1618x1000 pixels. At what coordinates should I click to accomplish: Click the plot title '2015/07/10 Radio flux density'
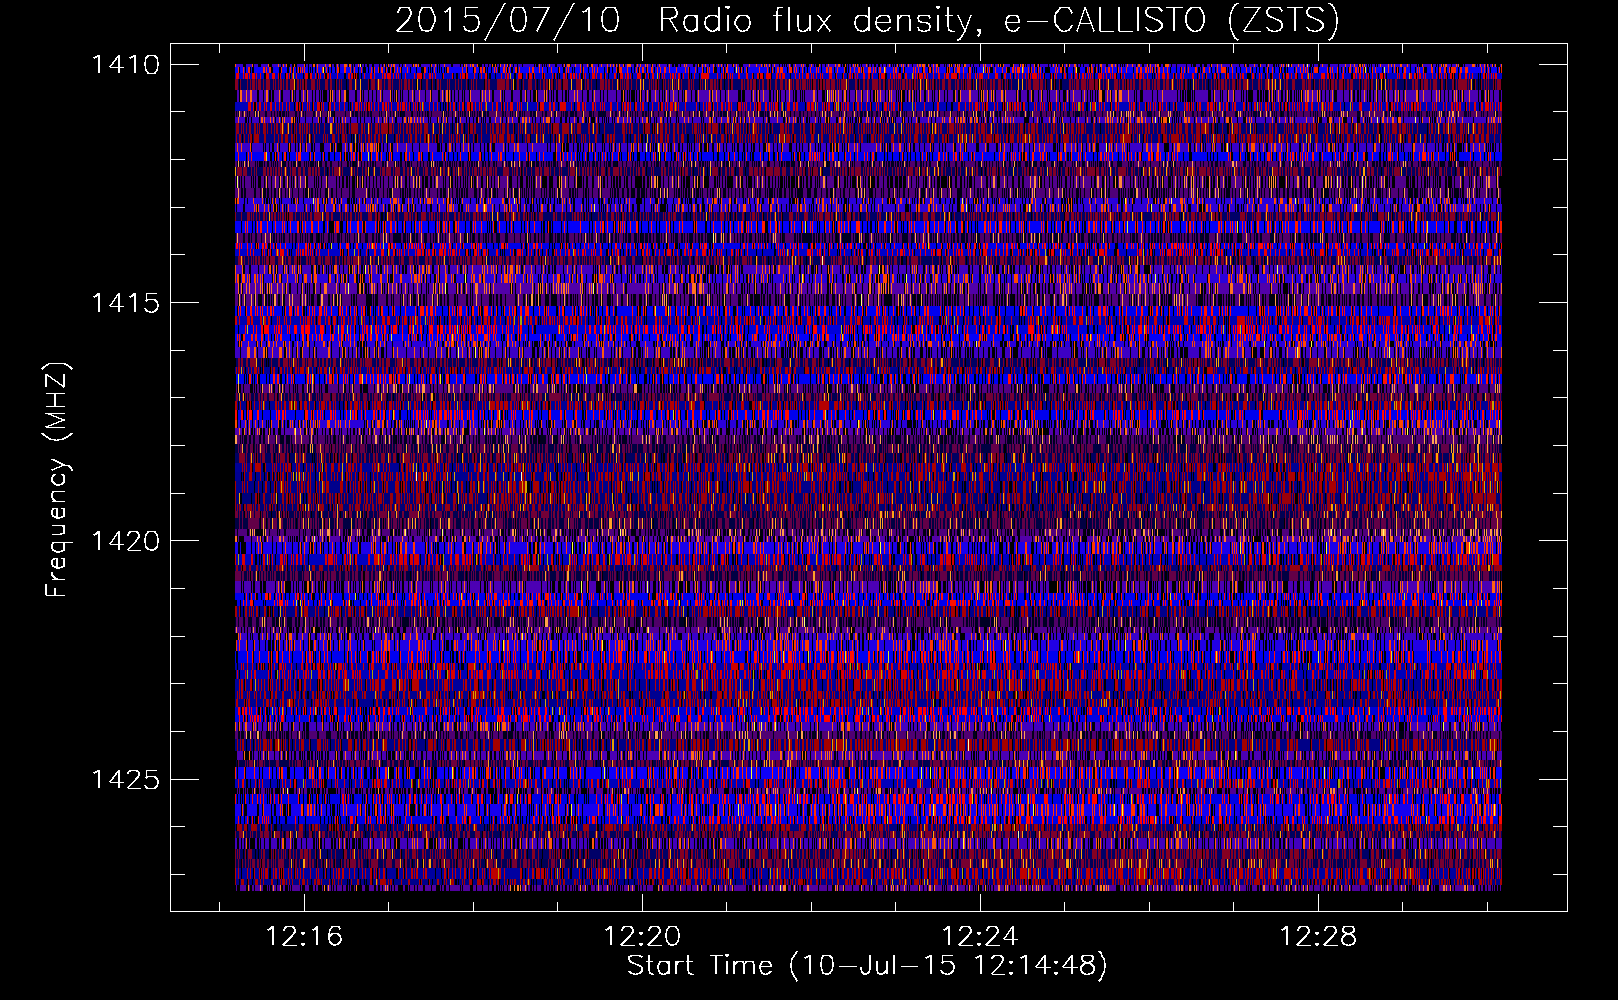[x=867, y=21]
